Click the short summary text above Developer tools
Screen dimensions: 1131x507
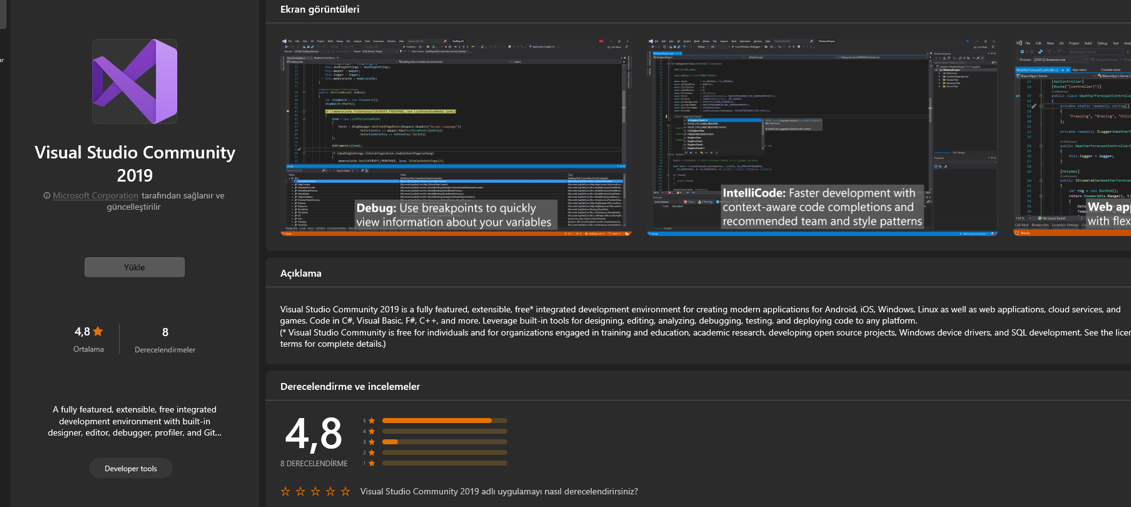pos(135,421)
